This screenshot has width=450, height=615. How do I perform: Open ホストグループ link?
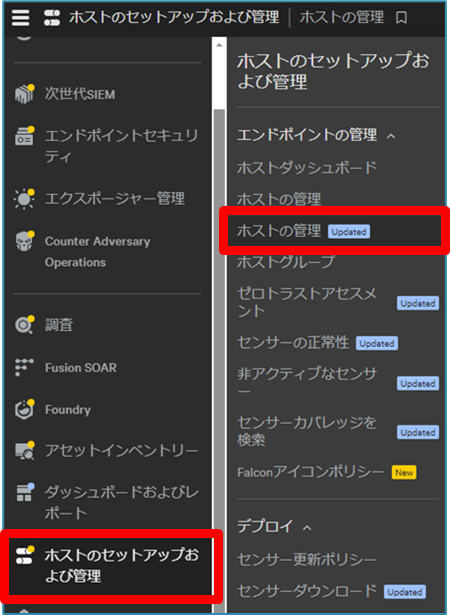(286, 262)
